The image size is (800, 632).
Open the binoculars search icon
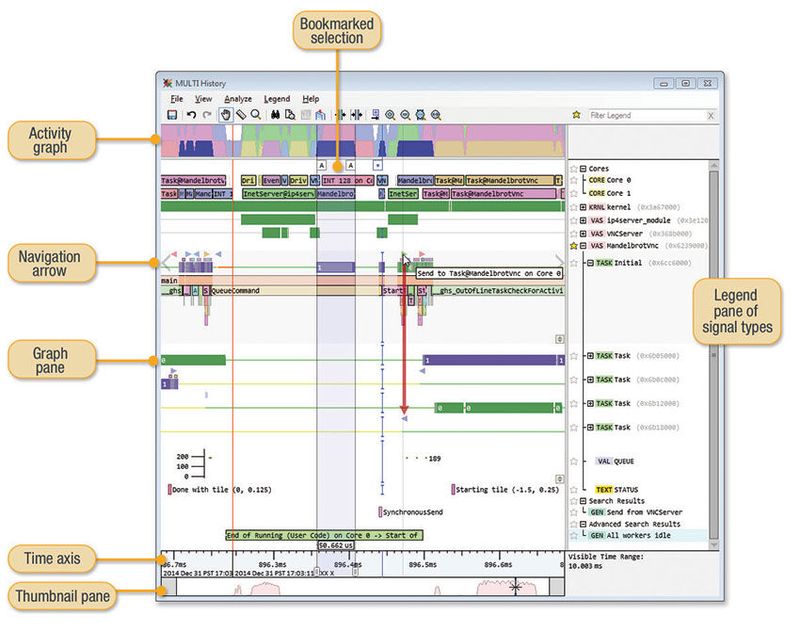(x=275, y=114)
